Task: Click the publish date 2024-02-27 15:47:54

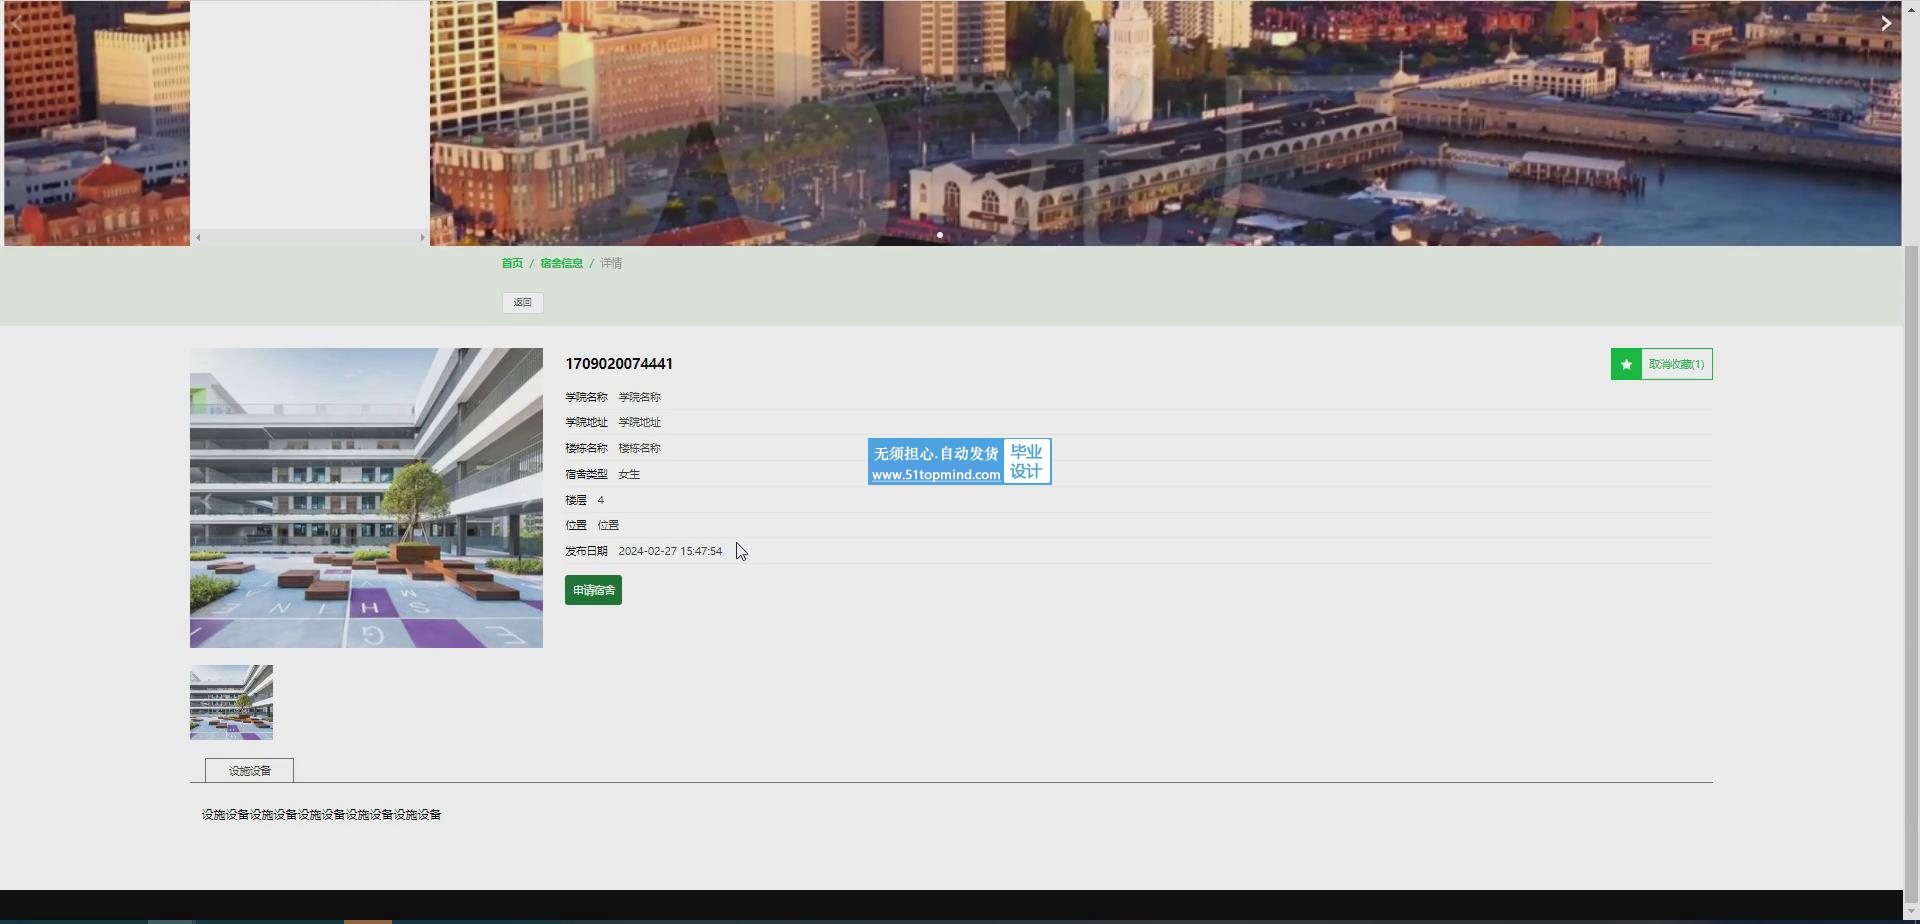Action: (x=670, y=551)
